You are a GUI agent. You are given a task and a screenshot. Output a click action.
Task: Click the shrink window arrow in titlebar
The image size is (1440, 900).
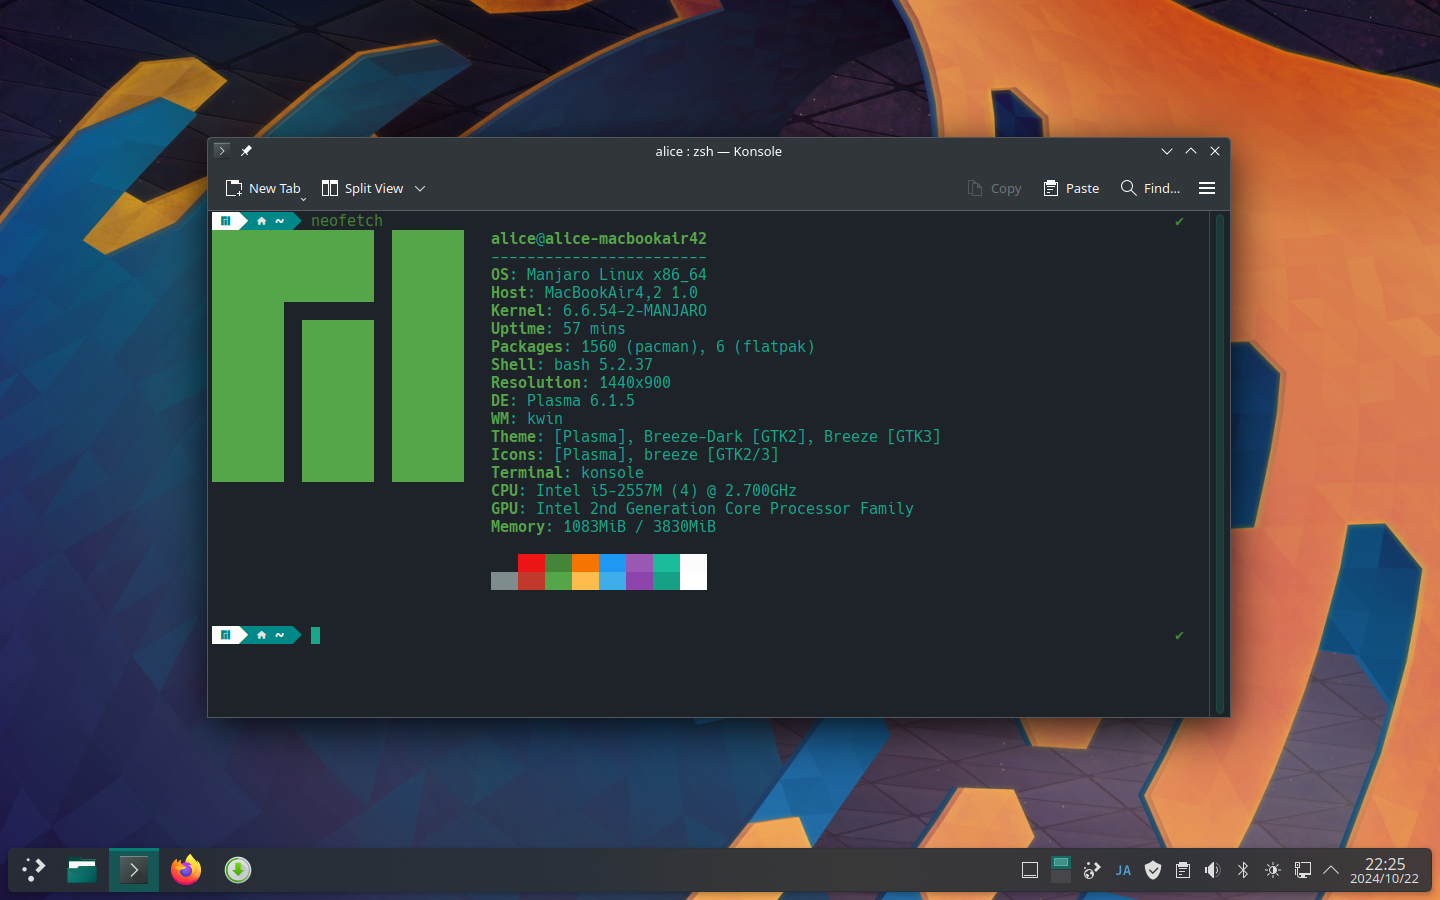[x=1167, y=151]
